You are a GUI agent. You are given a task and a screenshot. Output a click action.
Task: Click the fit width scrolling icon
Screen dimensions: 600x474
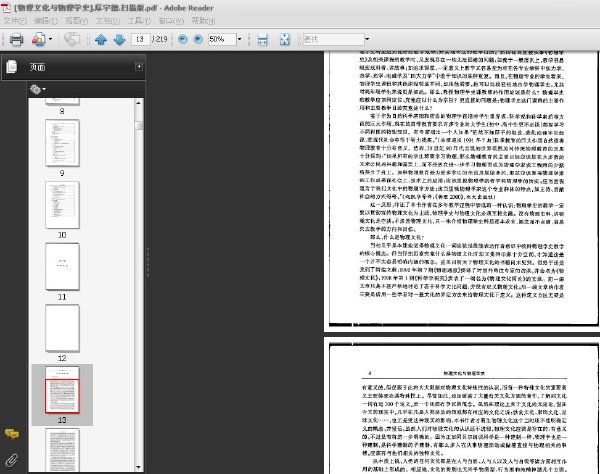(x=262, y=39)
